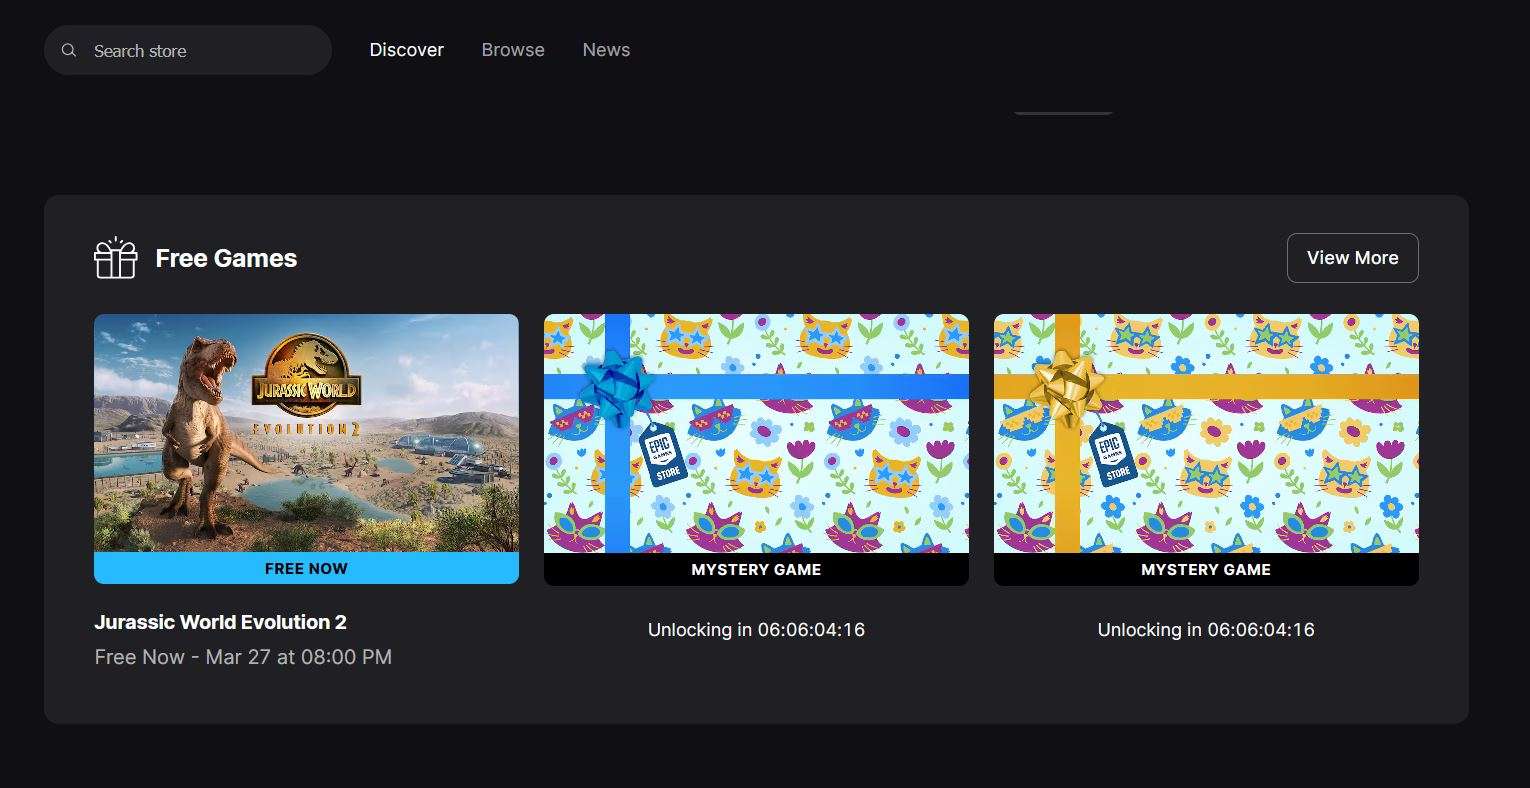Viewport: 1530px width, 788px height.
Task: Open the Discover tab
Action: coord(407,50)
